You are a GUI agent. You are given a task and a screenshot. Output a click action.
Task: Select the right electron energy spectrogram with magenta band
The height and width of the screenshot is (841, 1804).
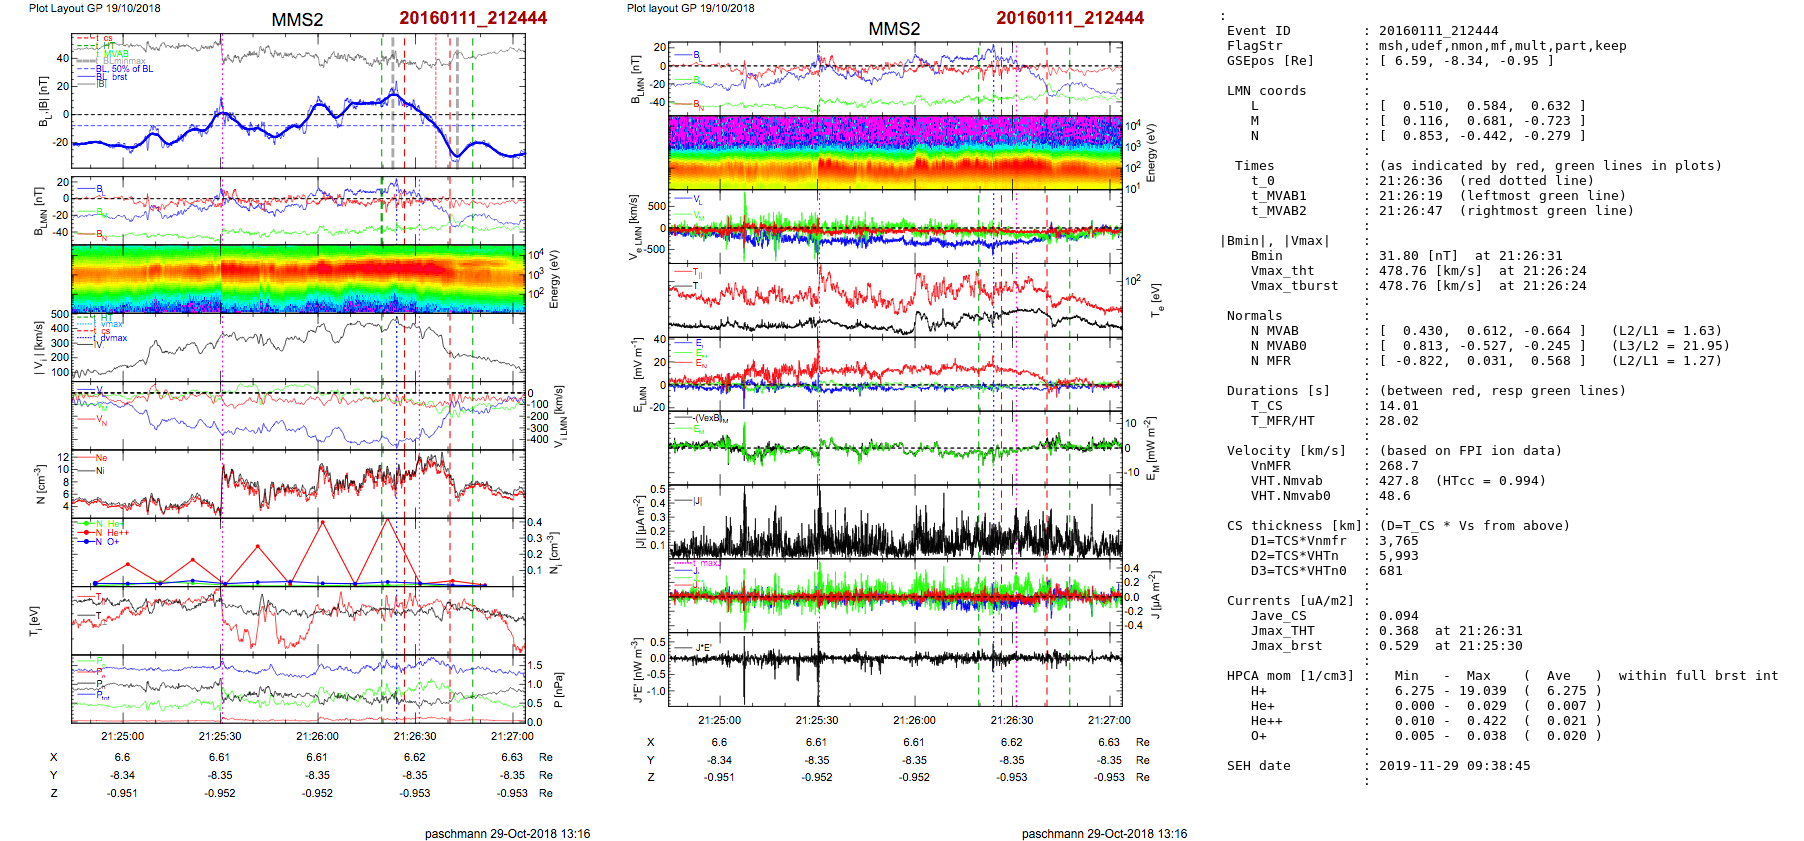pos(894,152)
